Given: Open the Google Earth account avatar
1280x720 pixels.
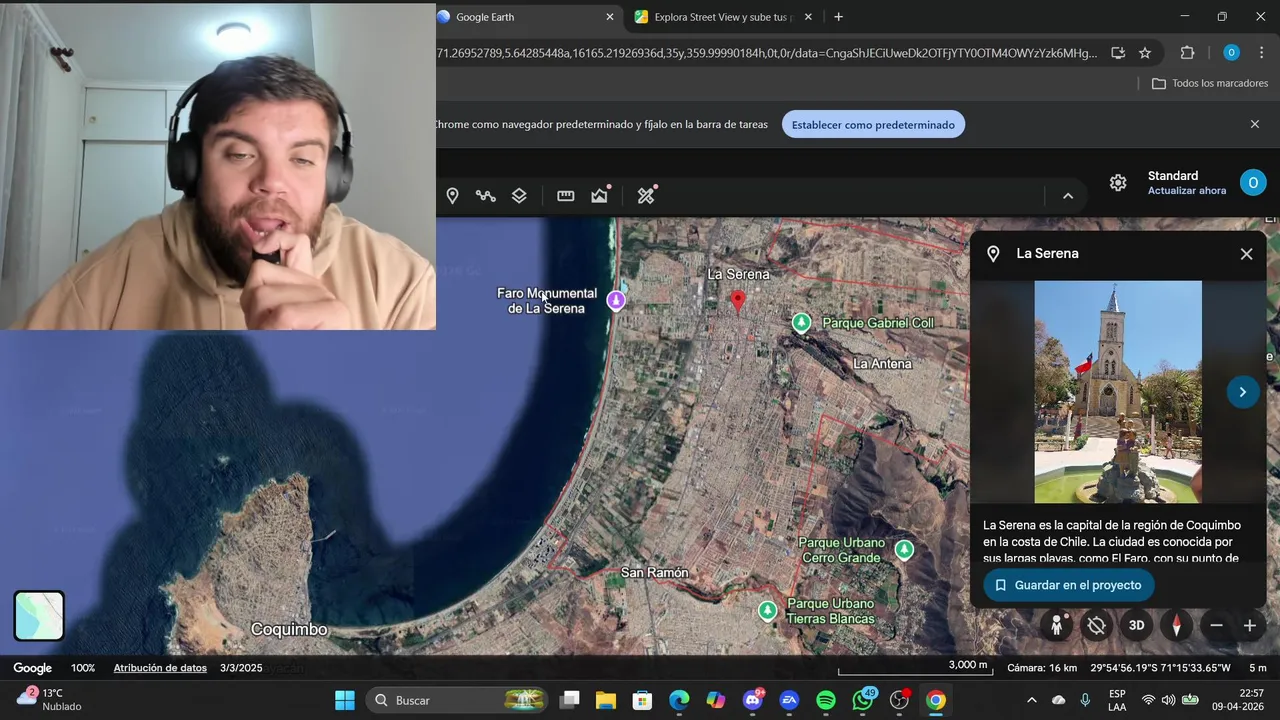Looking at the screenshot, I should [x=1253, y=182].
